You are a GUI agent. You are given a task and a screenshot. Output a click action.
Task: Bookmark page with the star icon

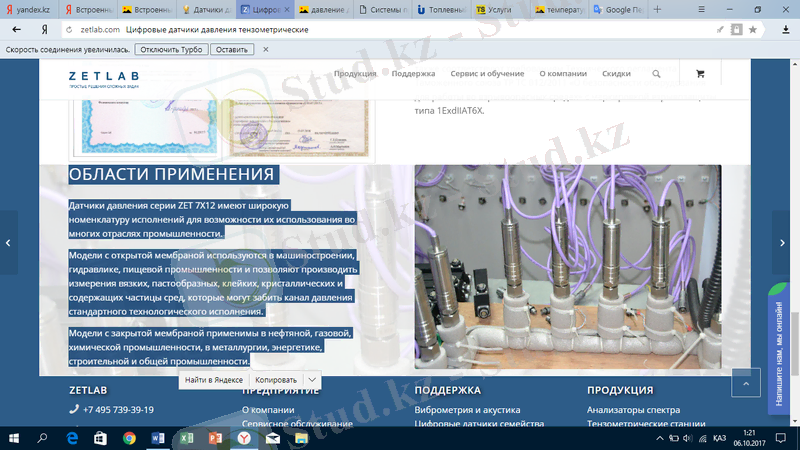(752, 30)
